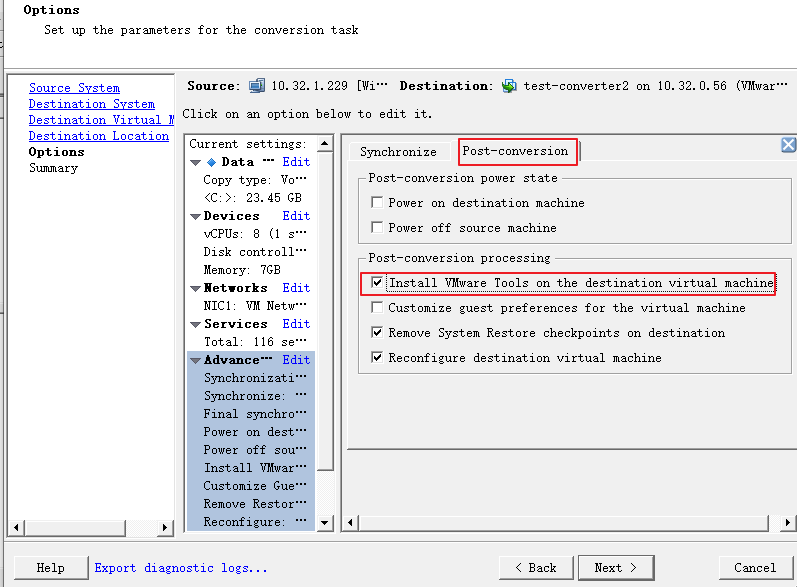Viewport: 798px width, 588px height.
Task: Go to the Destination System step
Action: [91, 104]
